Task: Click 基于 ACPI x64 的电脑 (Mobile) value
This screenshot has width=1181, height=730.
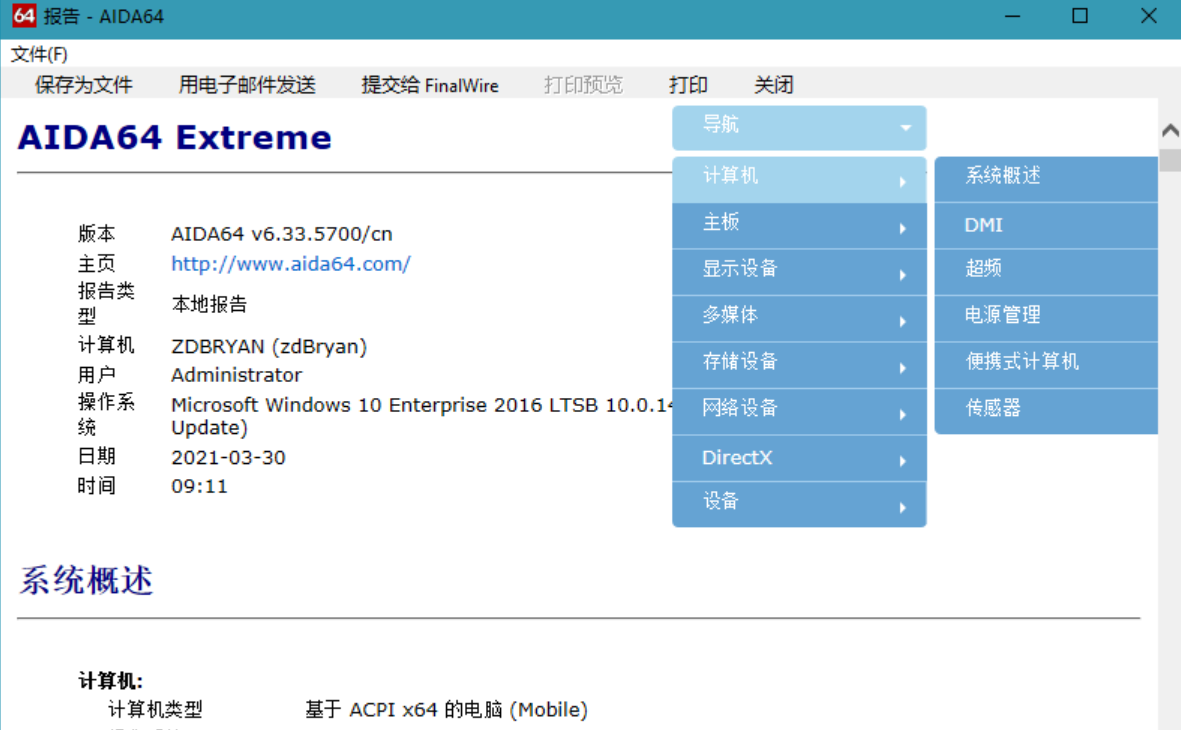Action: (x=447, y=710)
